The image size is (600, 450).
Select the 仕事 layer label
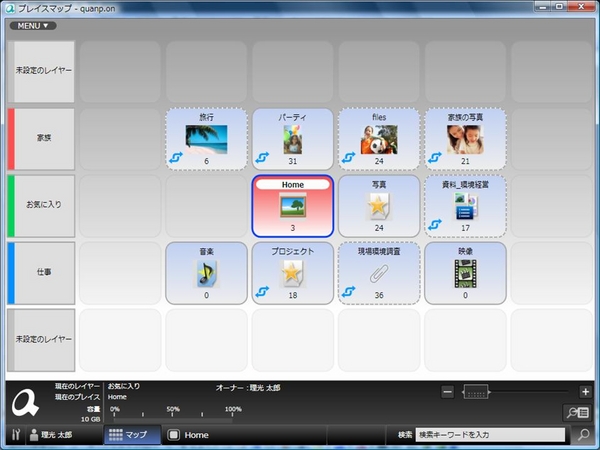pos(44,272)
